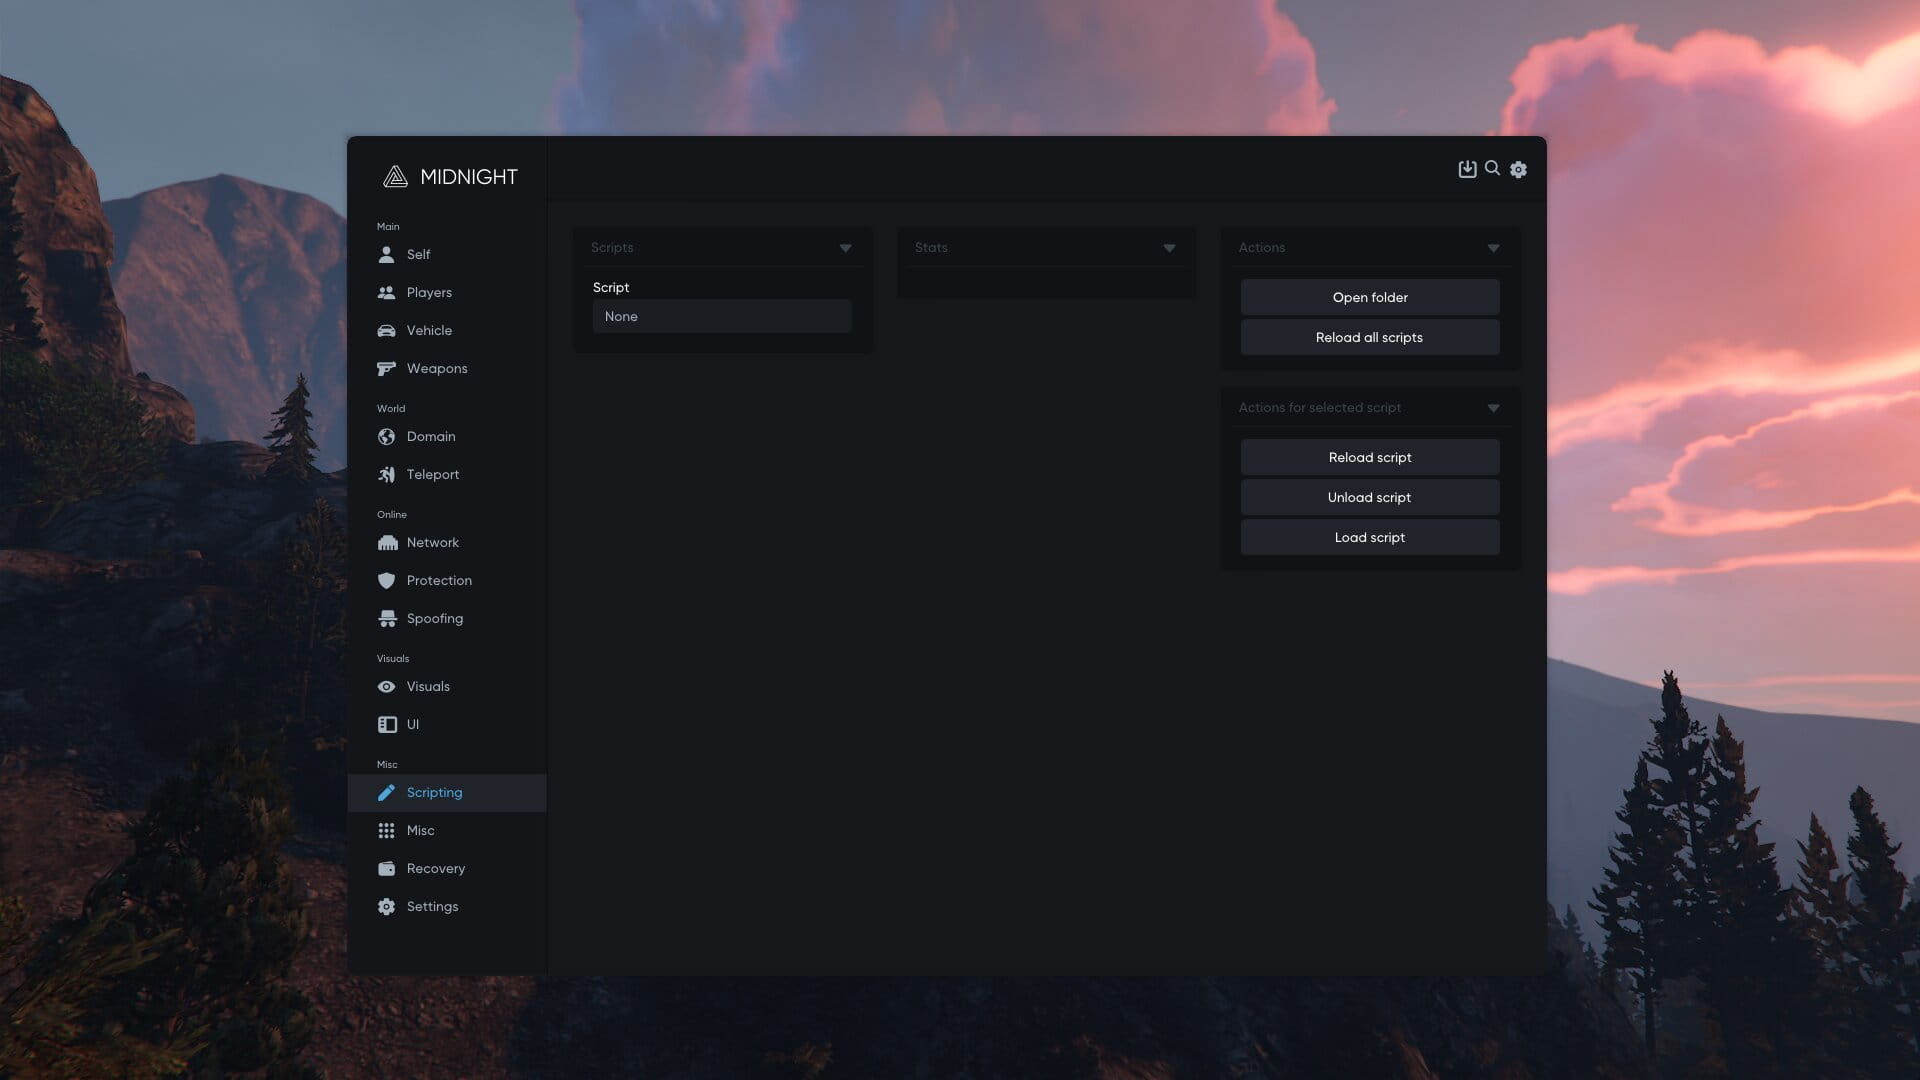Click the save/download icon in top bar
This screenshot has height=1080, width=1920.
pyautogui.click(x=1467, y=169)
